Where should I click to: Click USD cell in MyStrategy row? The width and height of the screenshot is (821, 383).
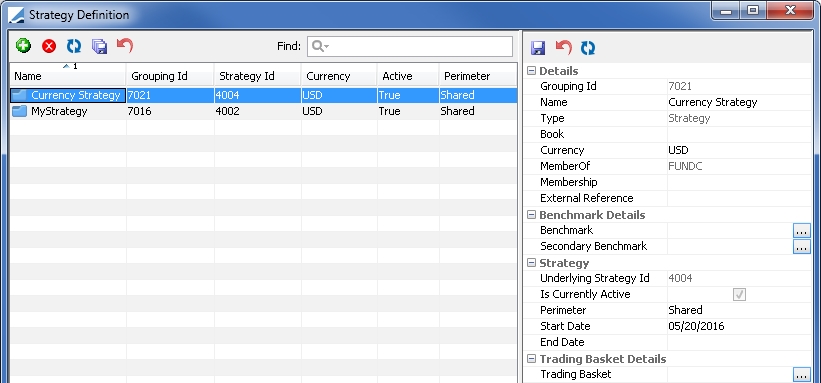pyautogui.click(x=339, y=111)
